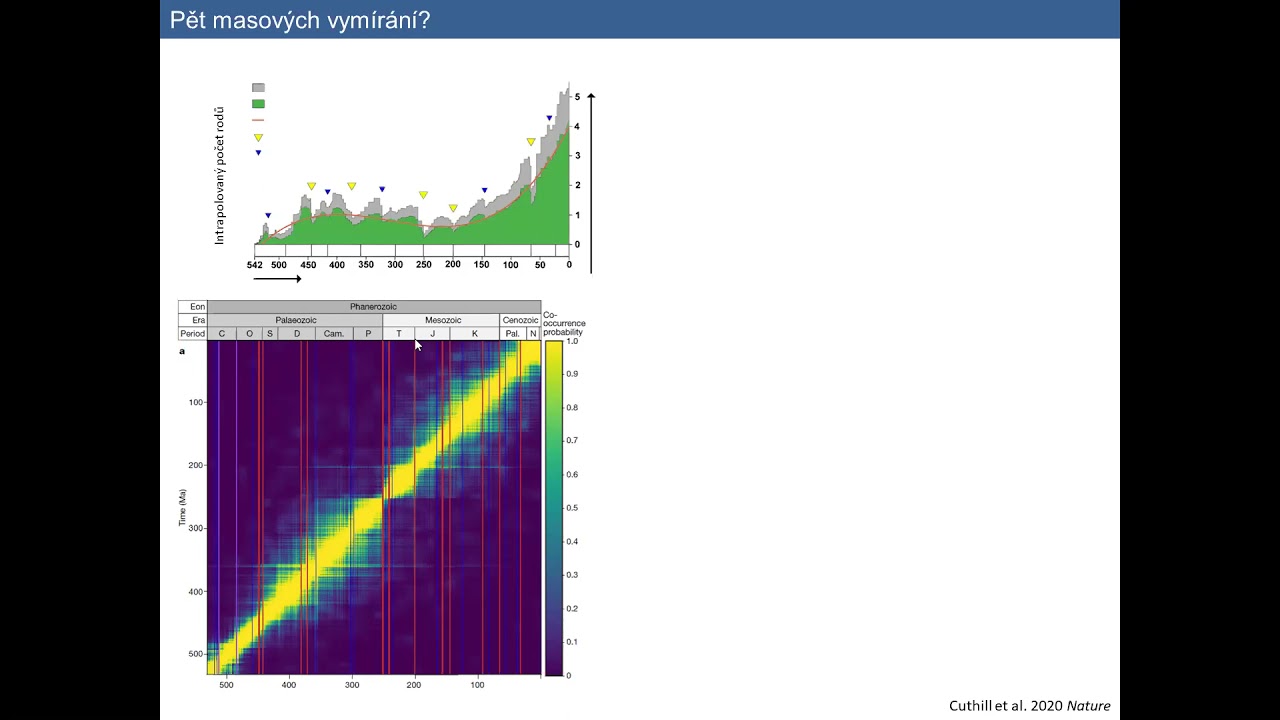The image size is (1280, 720).
Task: Click the "S" period cell
Action: [270, 333]
